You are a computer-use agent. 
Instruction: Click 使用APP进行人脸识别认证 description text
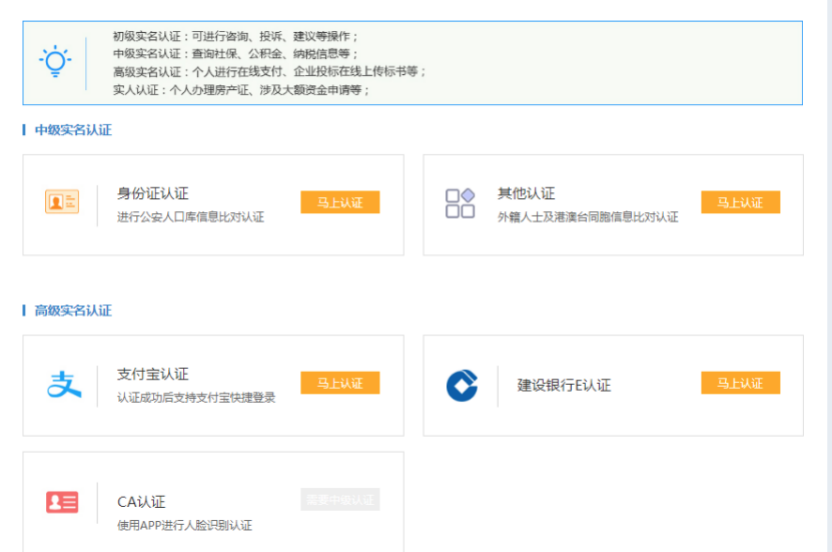(184, 525)
